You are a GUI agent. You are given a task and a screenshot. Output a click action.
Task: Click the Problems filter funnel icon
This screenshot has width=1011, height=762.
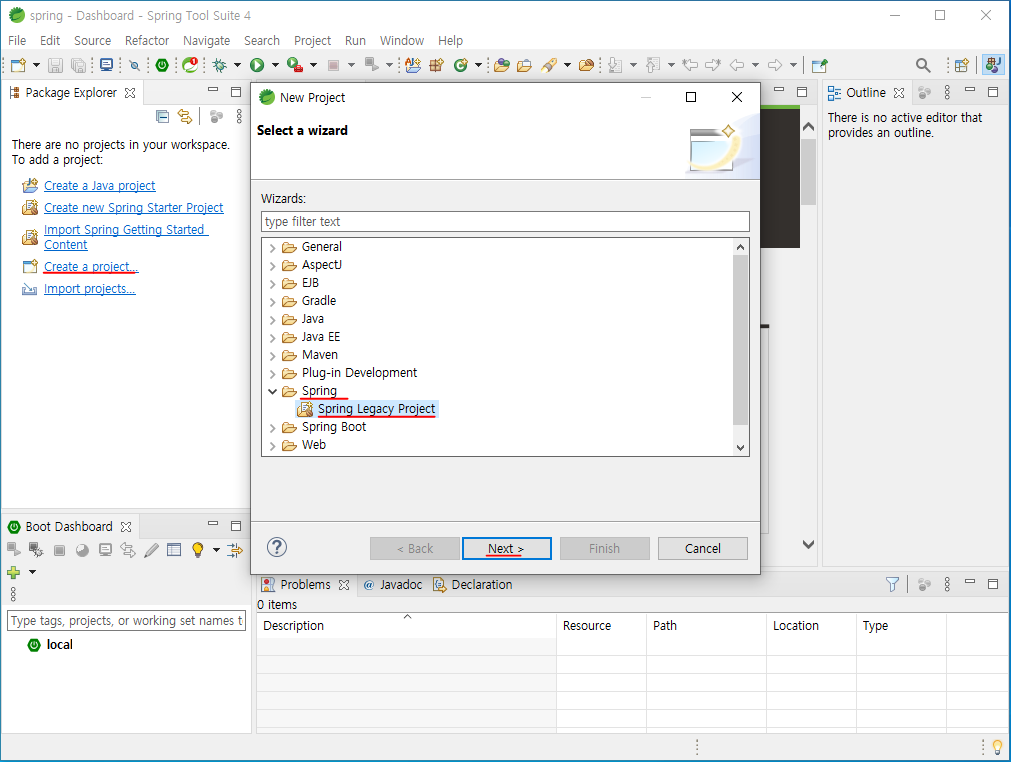[x=892, y=584]
